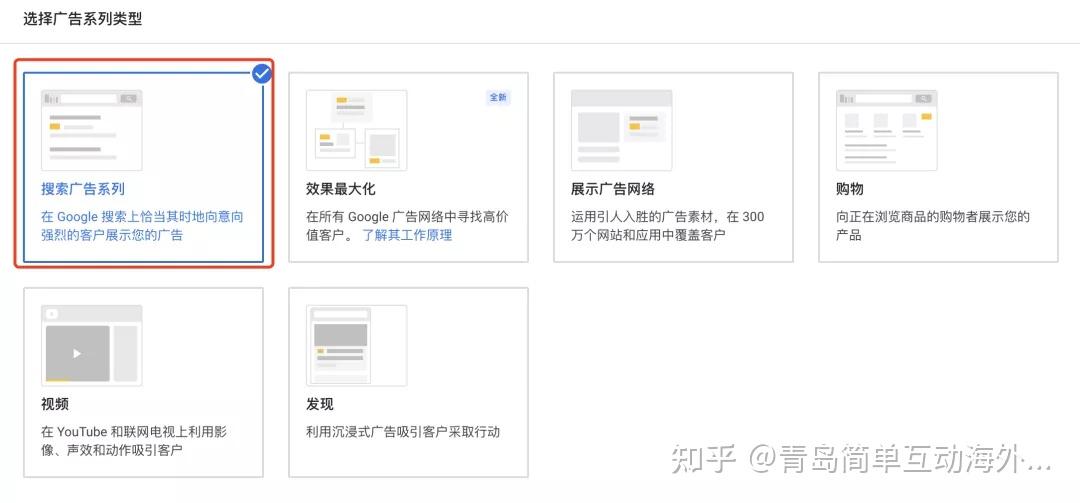Click the 发现 card description text

[x=403, y=432]
